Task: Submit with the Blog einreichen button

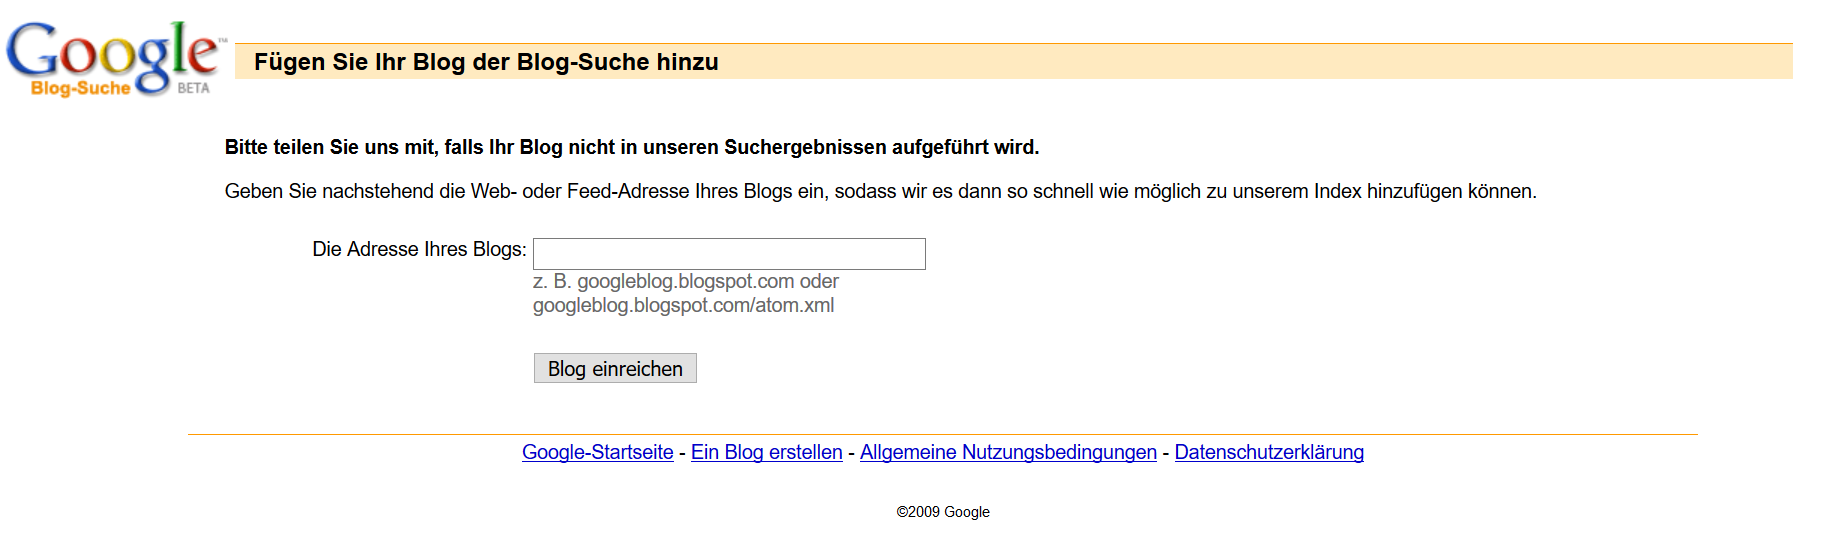Action: (615, 368)
